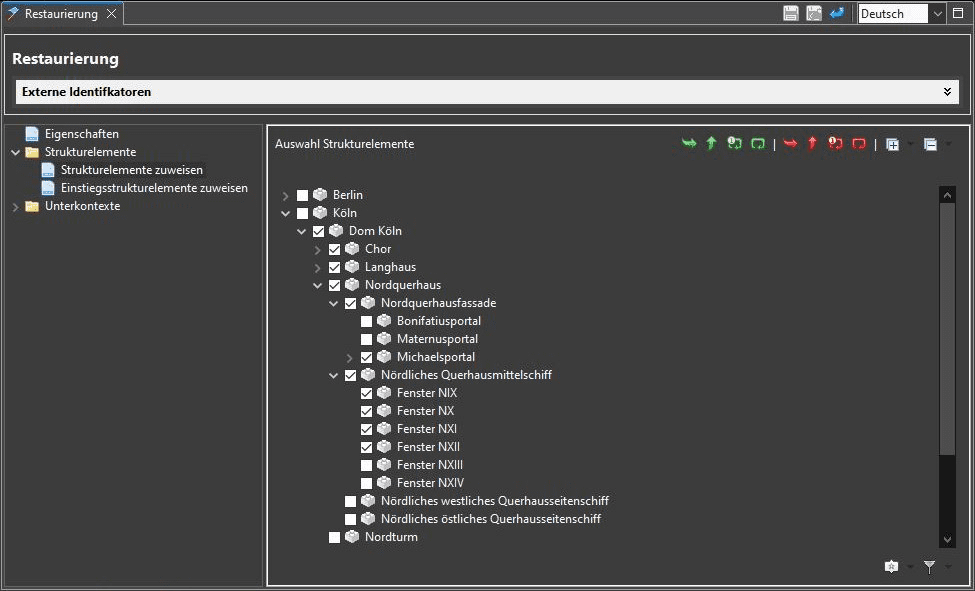Screen dimensions: 975x591
Task: Collapse the Strukturelemente folder in sidebar
Action: [x=16, y=152]
